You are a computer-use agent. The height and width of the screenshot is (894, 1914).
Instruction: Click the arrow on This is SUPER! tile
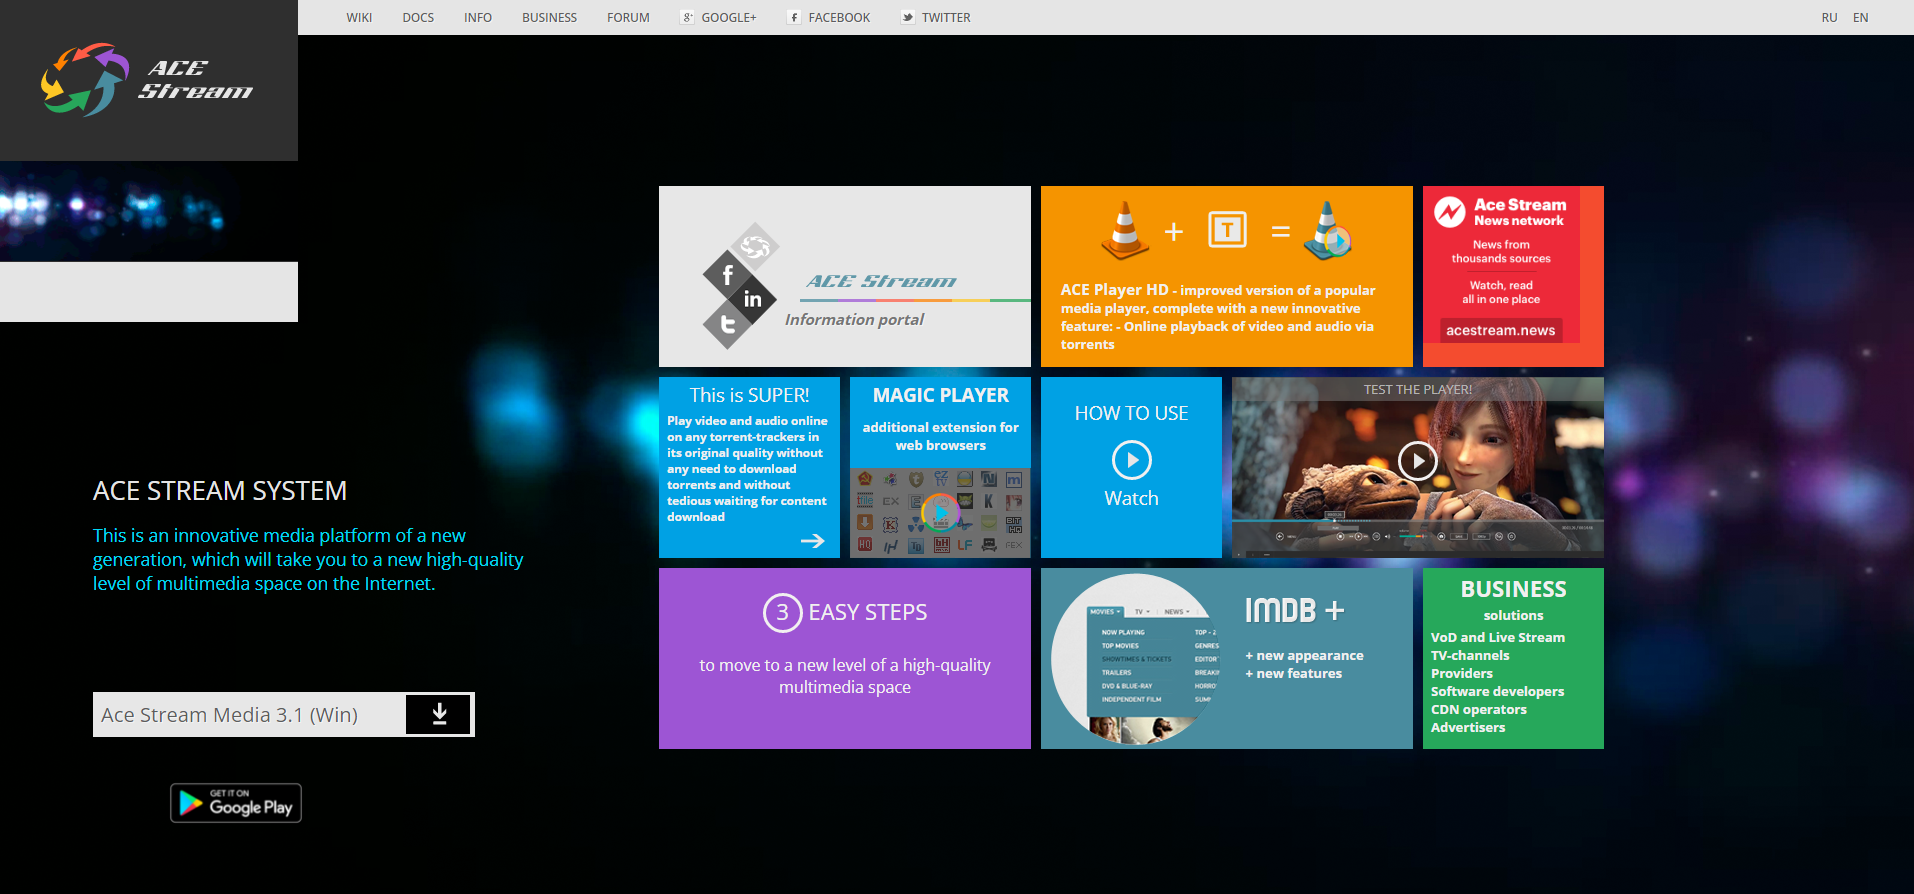click(x=813, y=541)
